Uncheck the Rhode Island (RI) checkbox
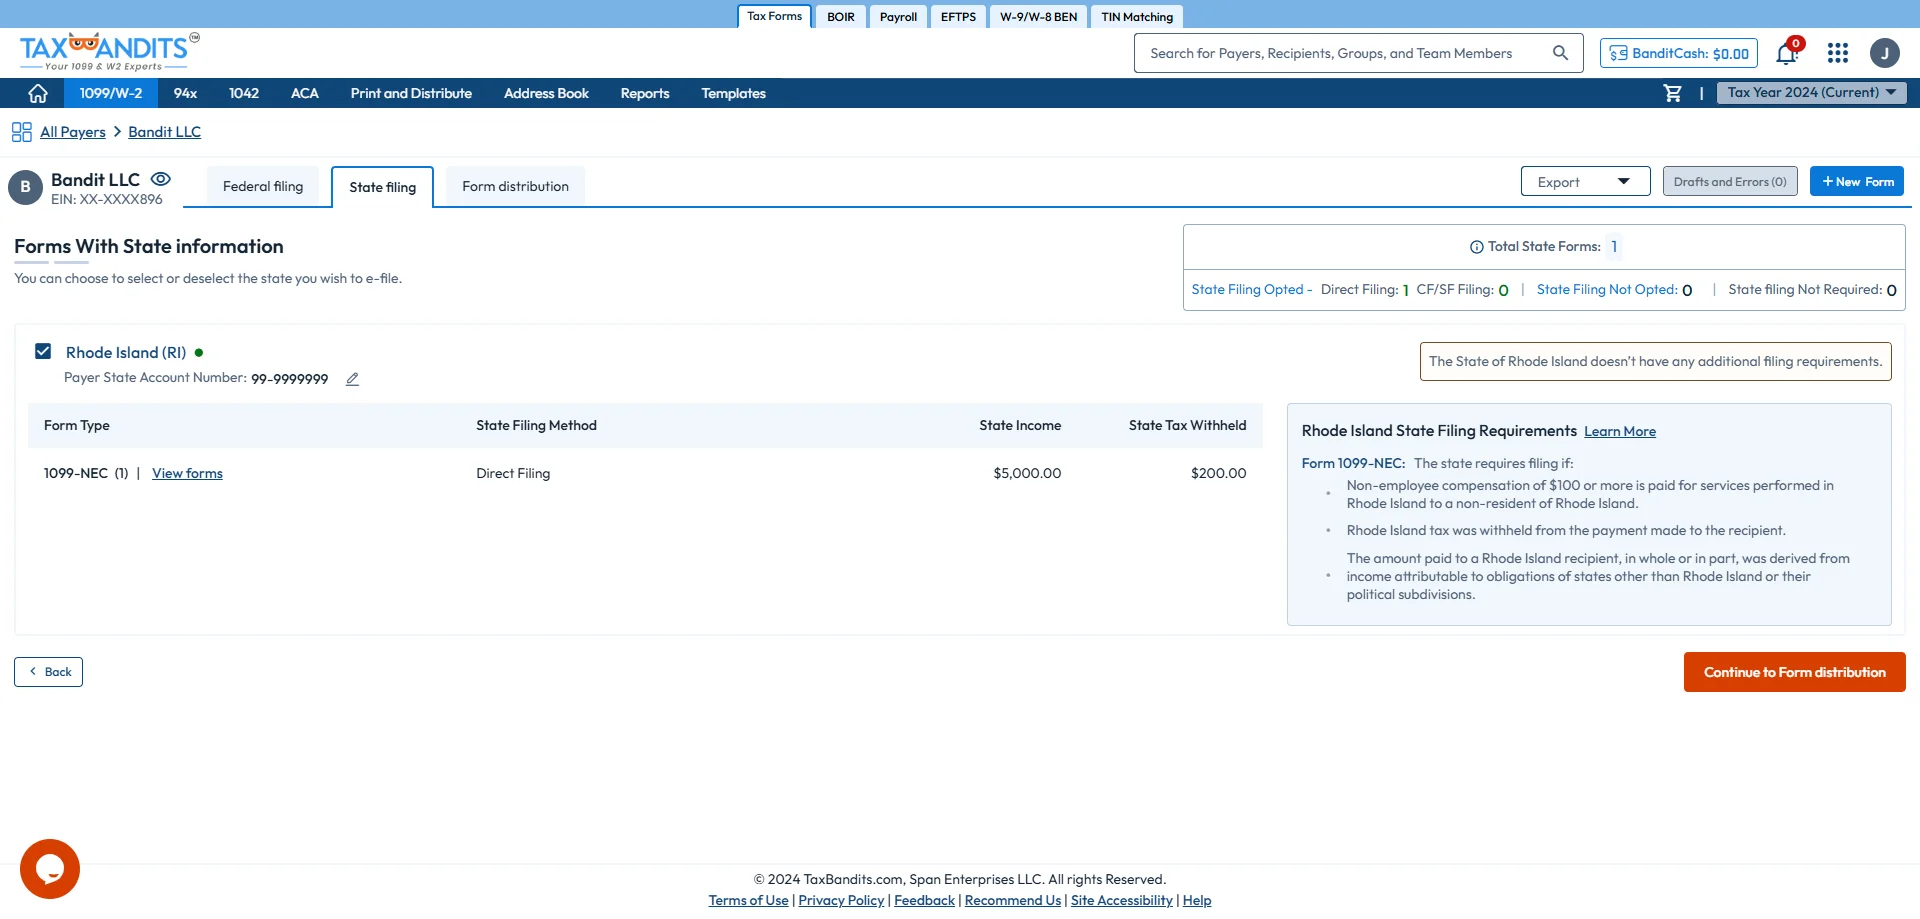The height and width of the screenshot is (919, 1920). [43, 351]
